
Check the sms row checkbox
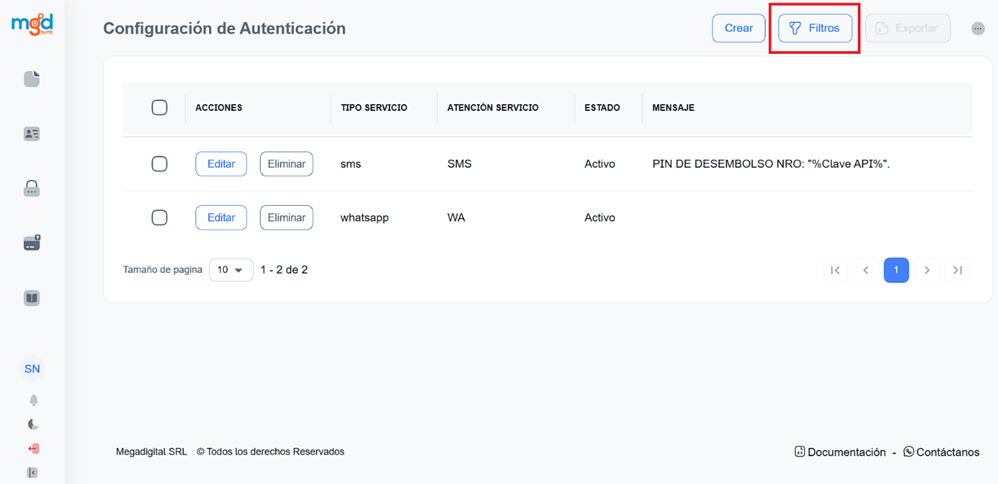tap(159, 164)
